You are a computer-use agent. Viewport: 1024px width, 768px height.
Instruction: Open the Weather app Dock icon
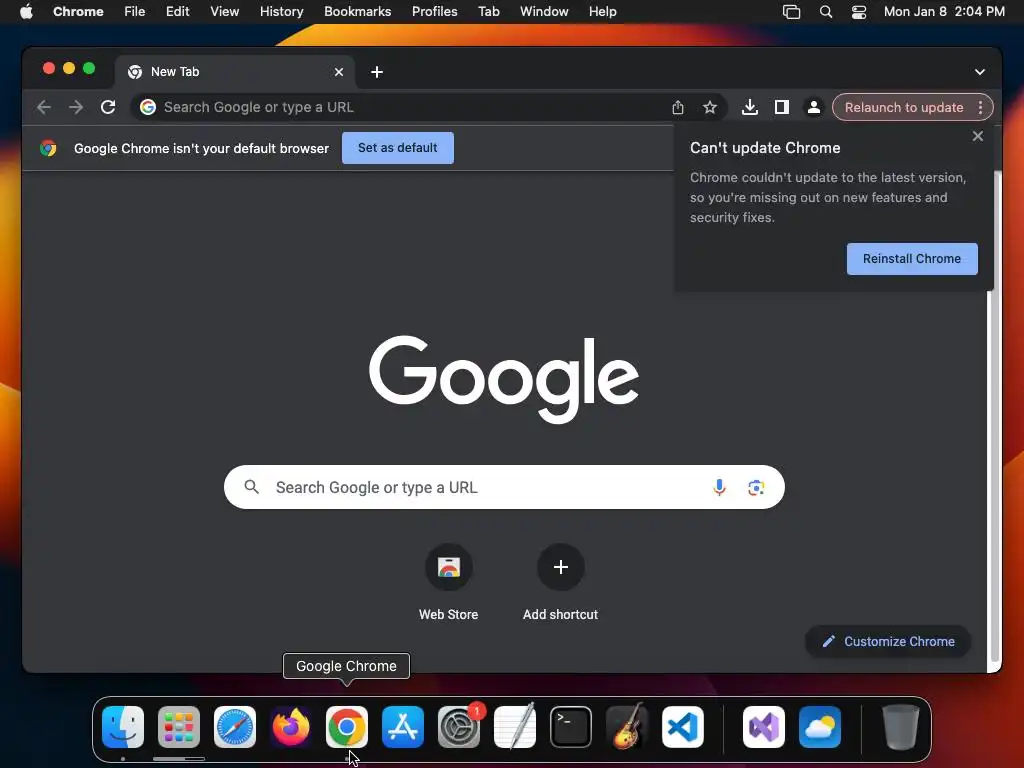(820, 727)
